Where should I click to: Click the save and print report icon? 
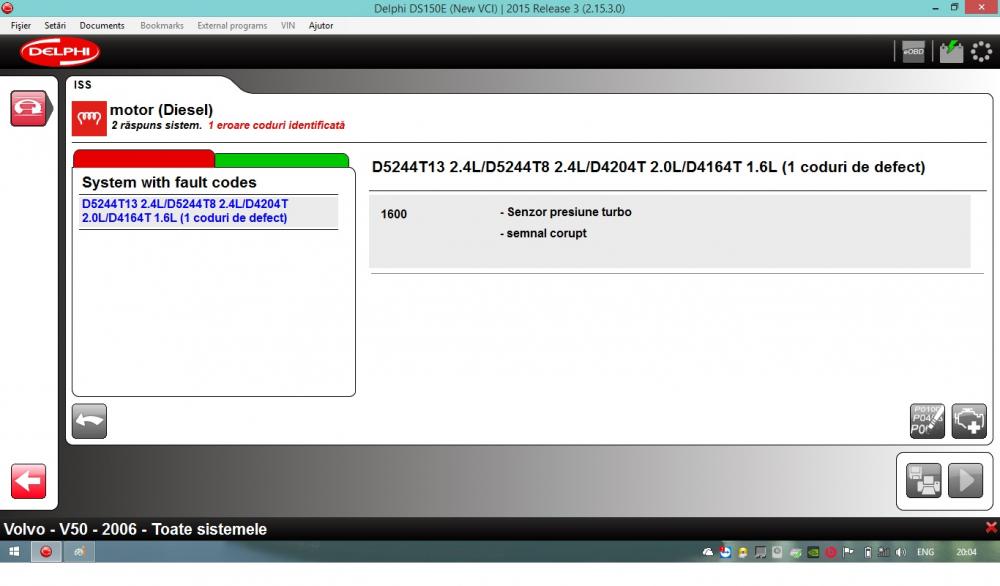tap(923, 480)
